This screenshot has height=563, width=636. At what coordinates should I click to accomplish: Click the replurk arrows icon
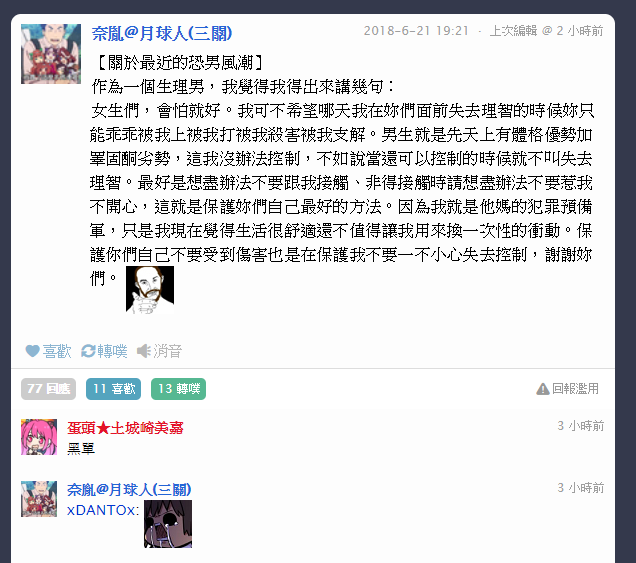point(88,351)
